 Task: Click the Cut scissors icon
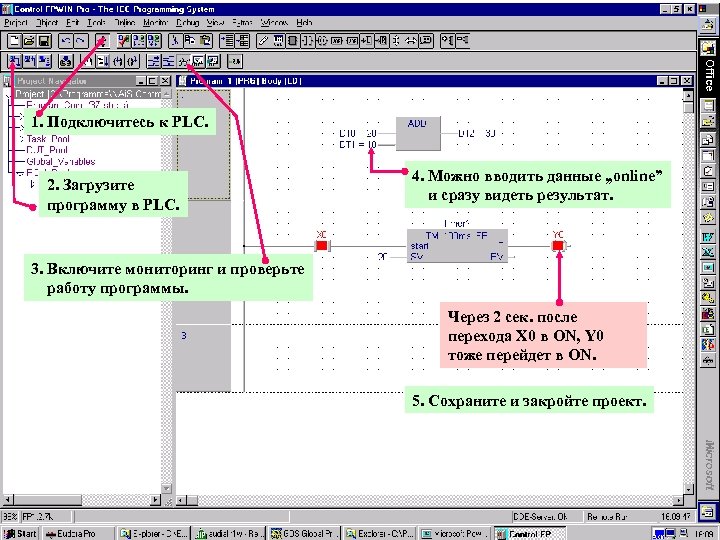point(174,41)
